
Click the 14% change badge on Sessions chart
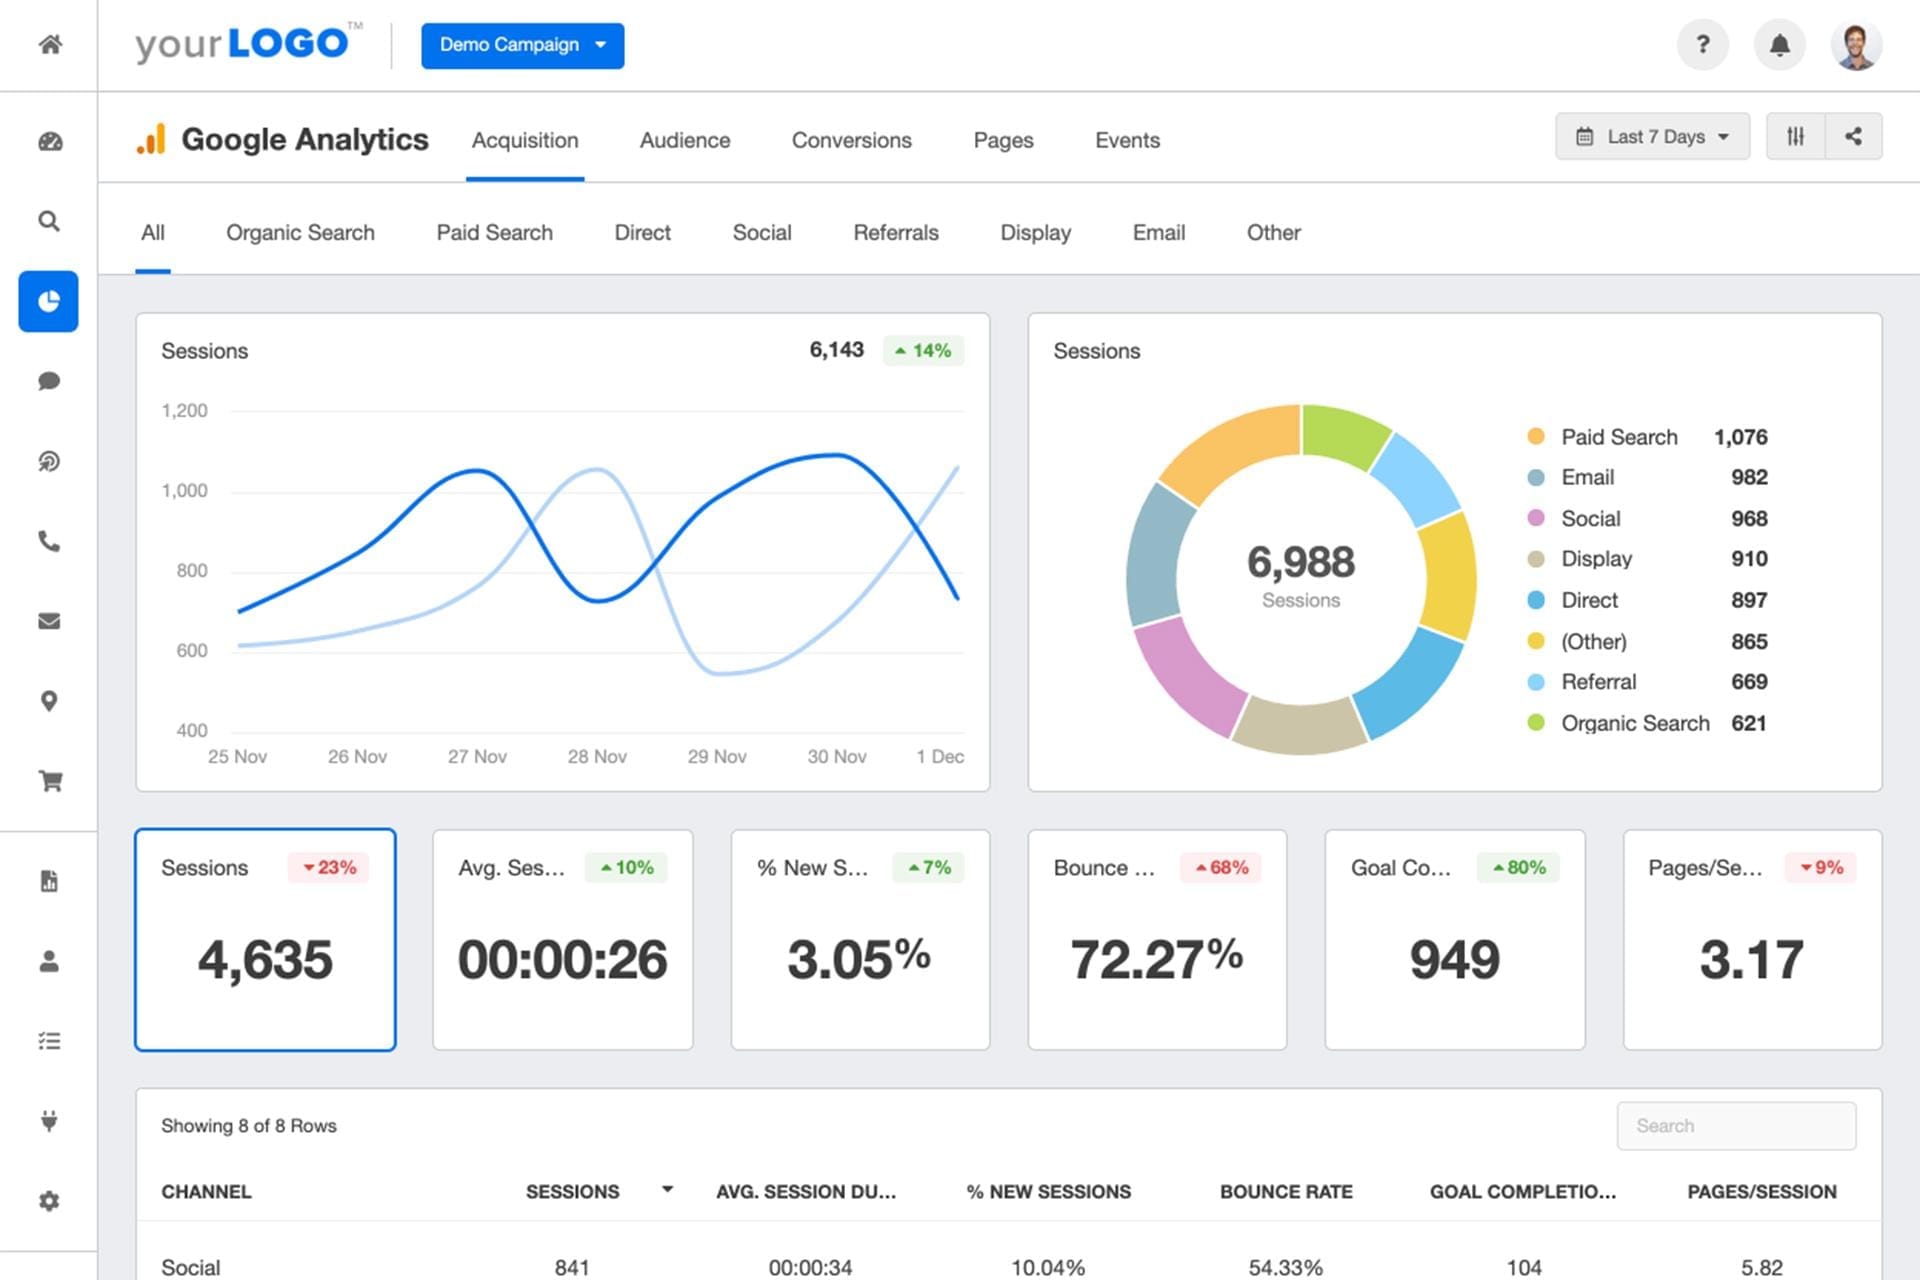(x=923, y=351)
